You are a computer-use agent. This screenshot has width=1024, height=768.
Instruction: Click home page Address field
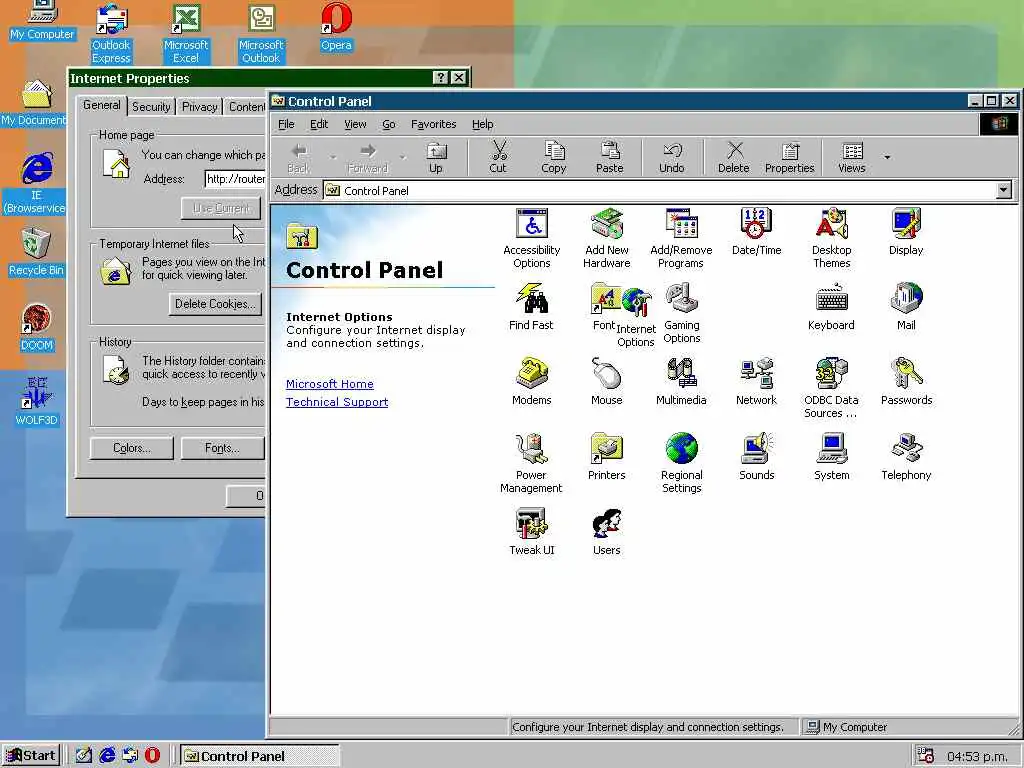tap(235, 178)
